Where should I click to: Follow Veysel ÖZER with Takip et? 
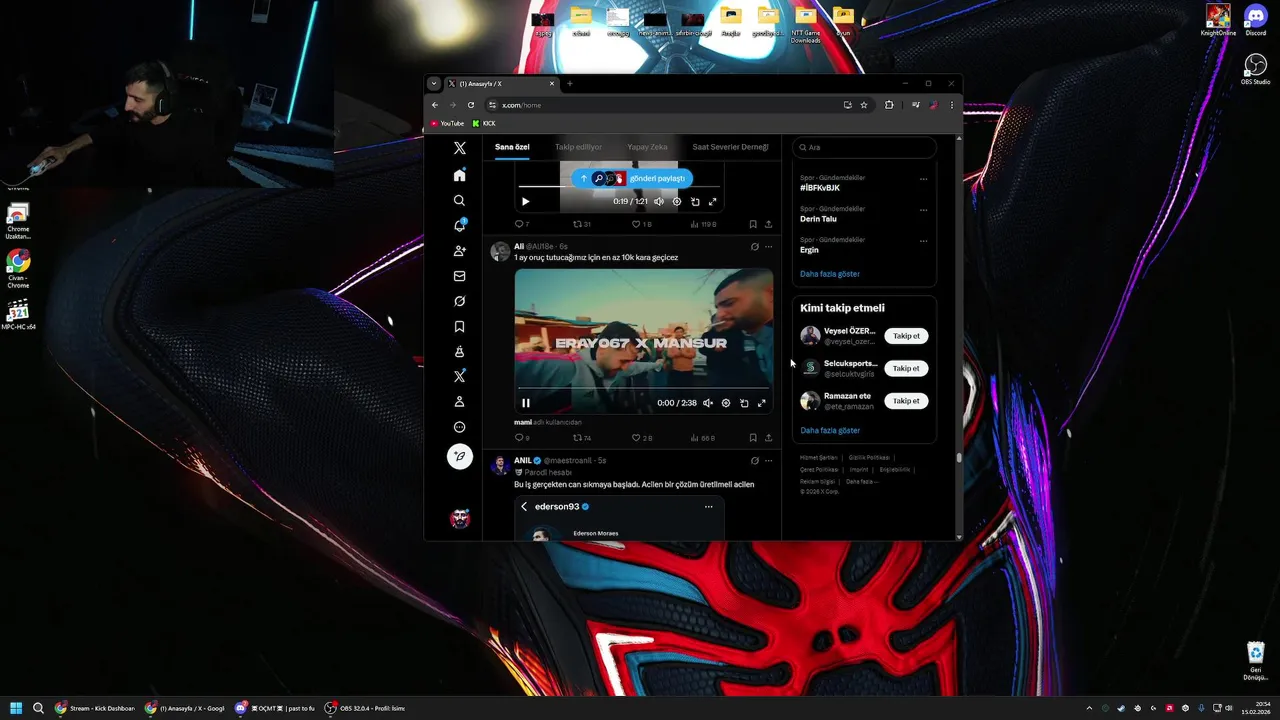[906, 336]
